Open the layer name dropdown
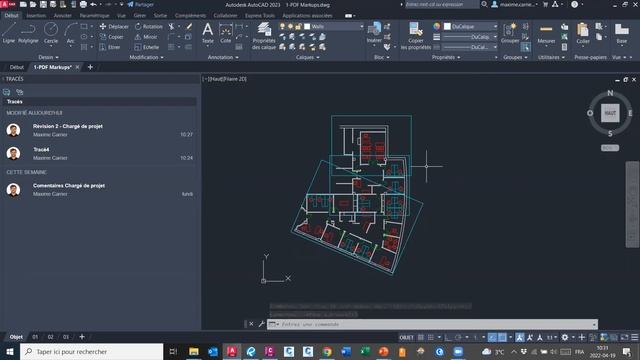This screenshot has height=360, width=640. 362,27
